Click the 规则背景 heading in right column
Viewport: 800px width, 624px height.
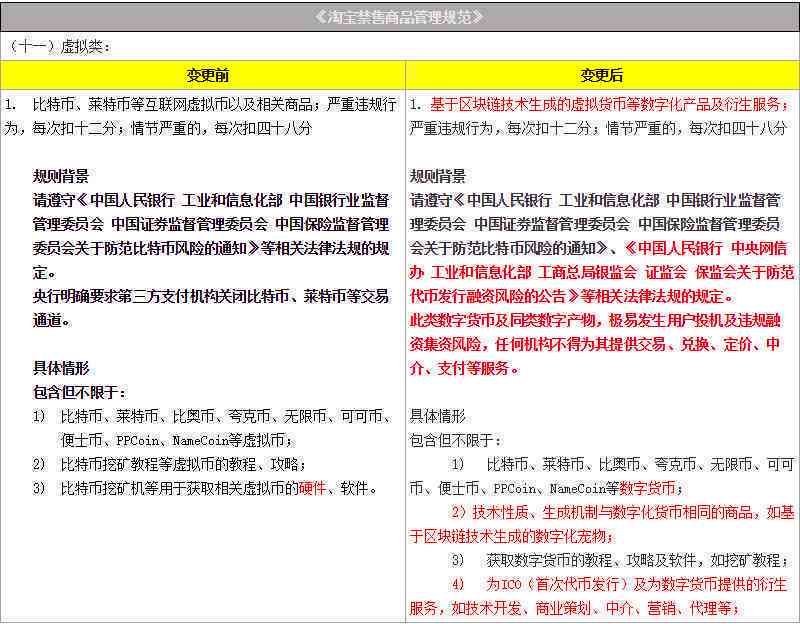(438, 177)
